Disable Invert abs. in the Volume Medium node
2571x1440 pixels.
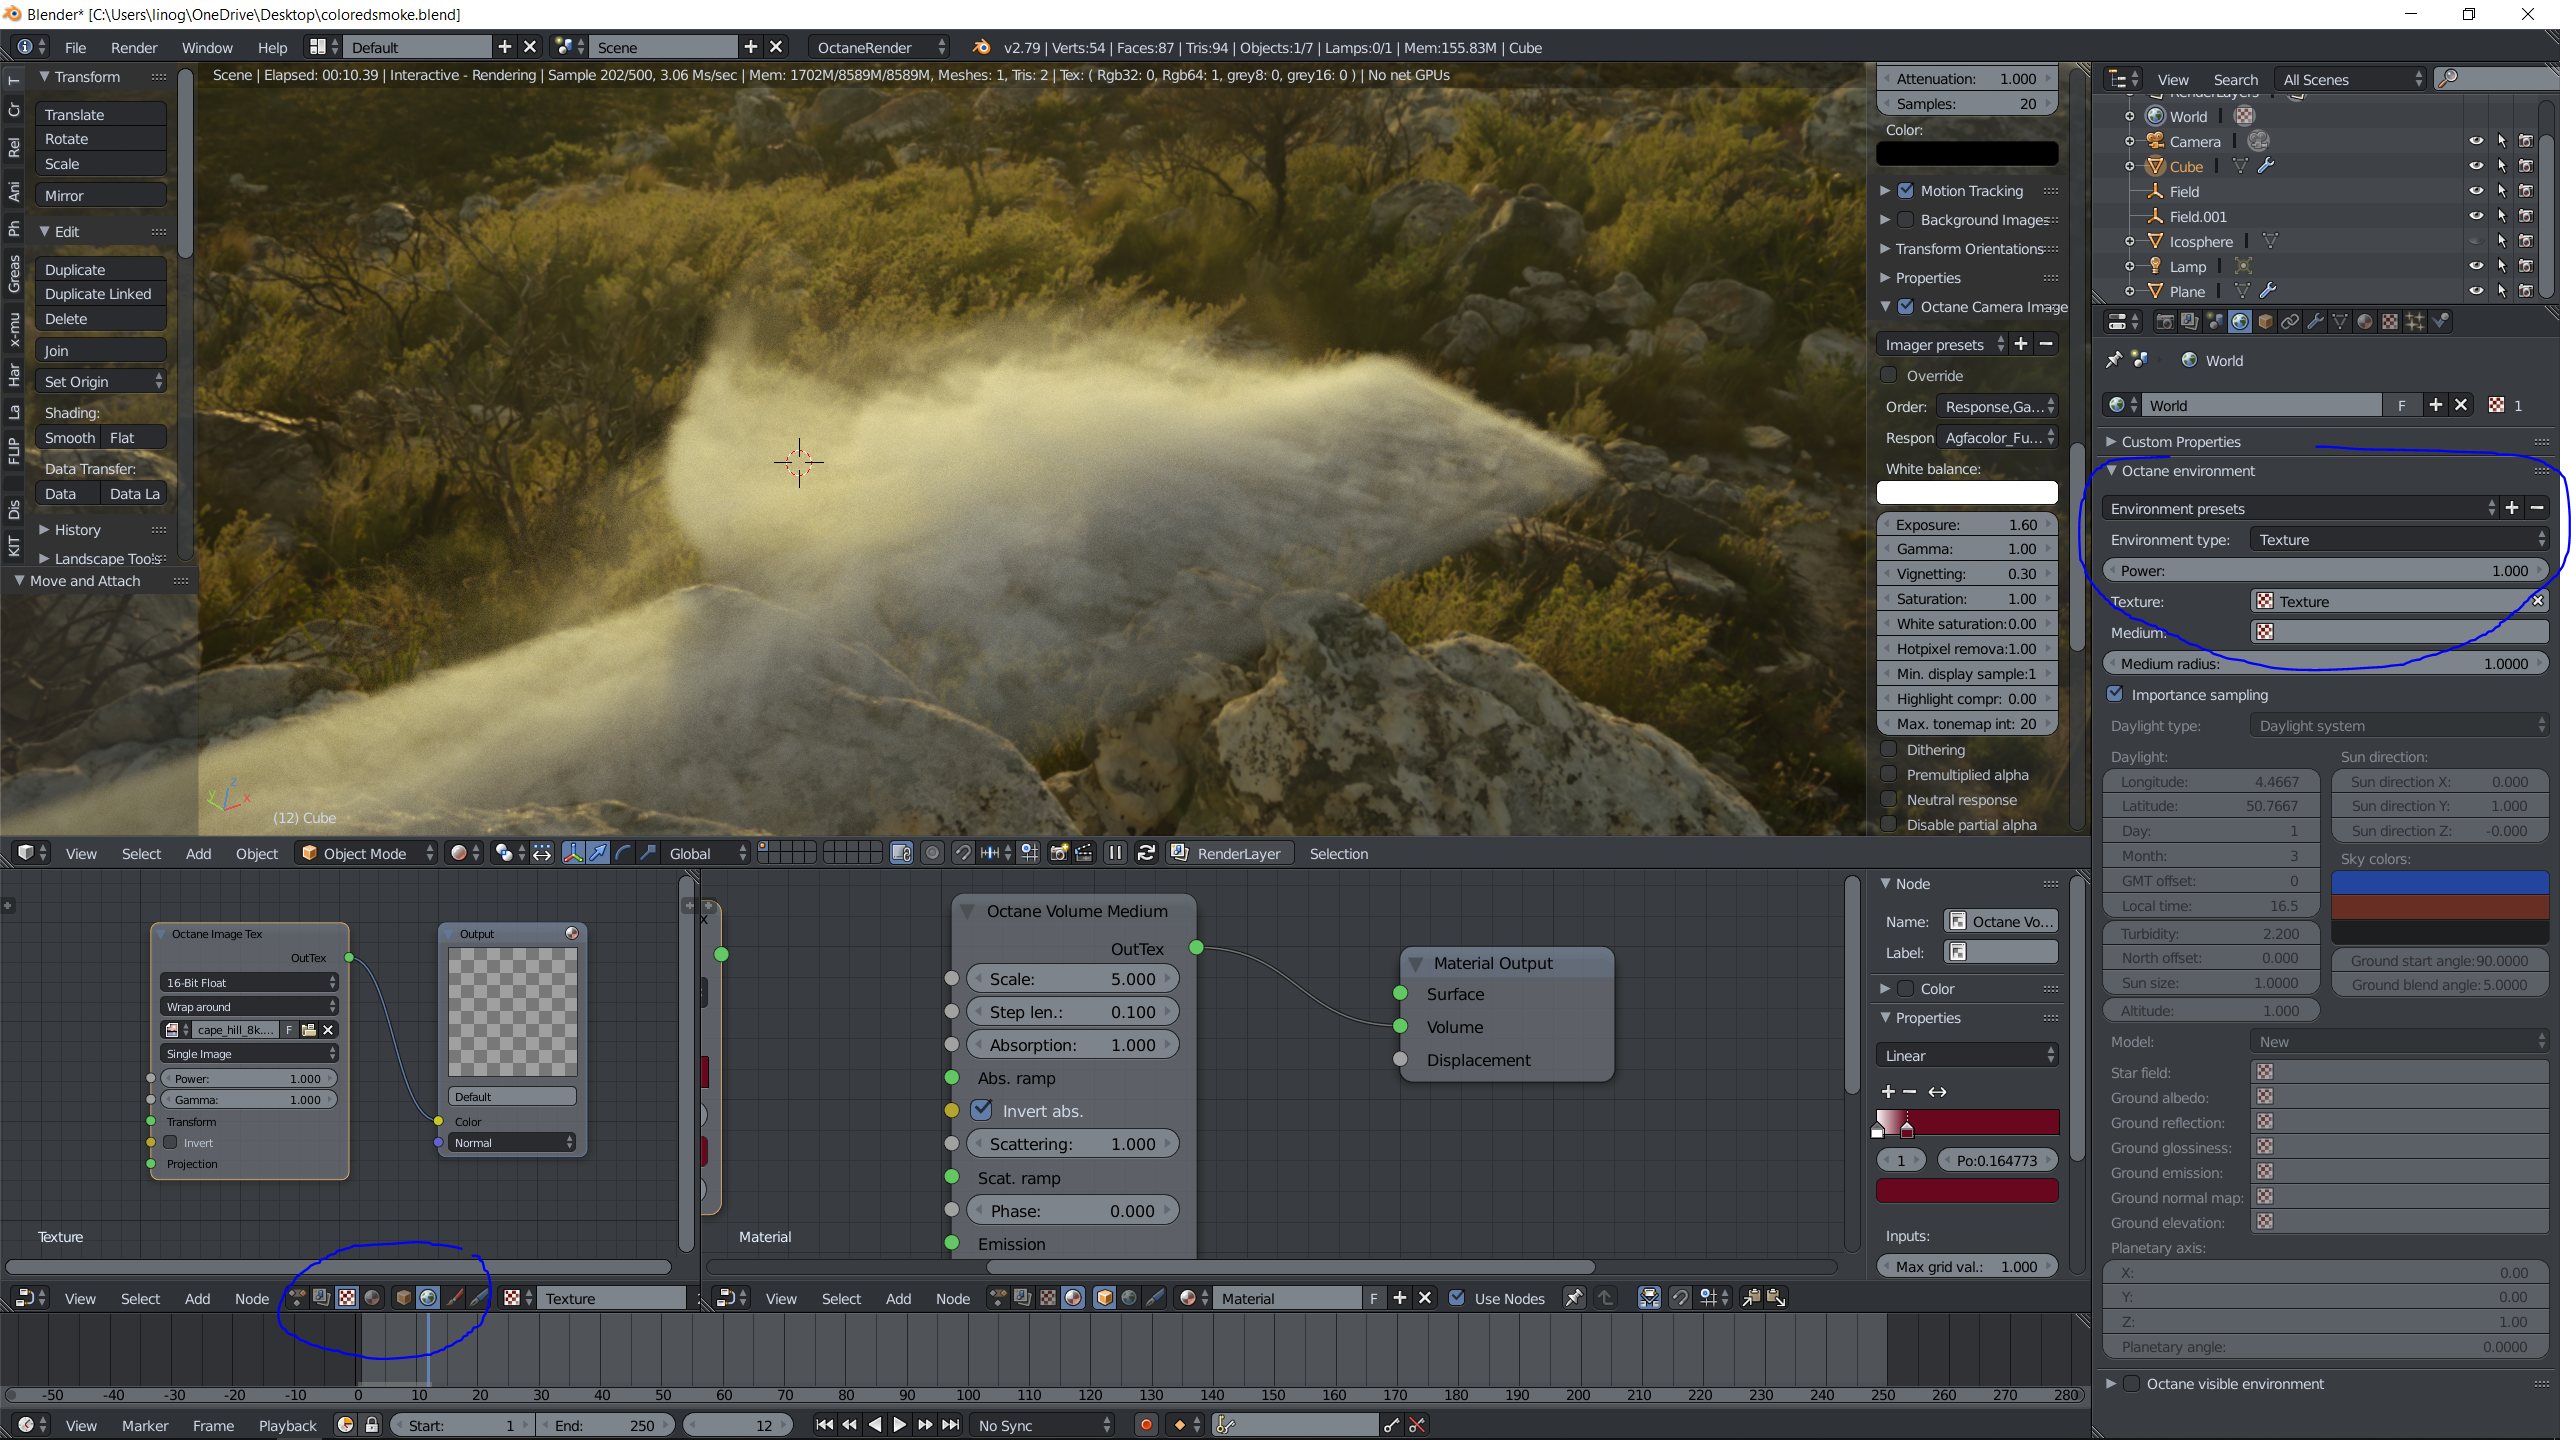click(982, 1110)
